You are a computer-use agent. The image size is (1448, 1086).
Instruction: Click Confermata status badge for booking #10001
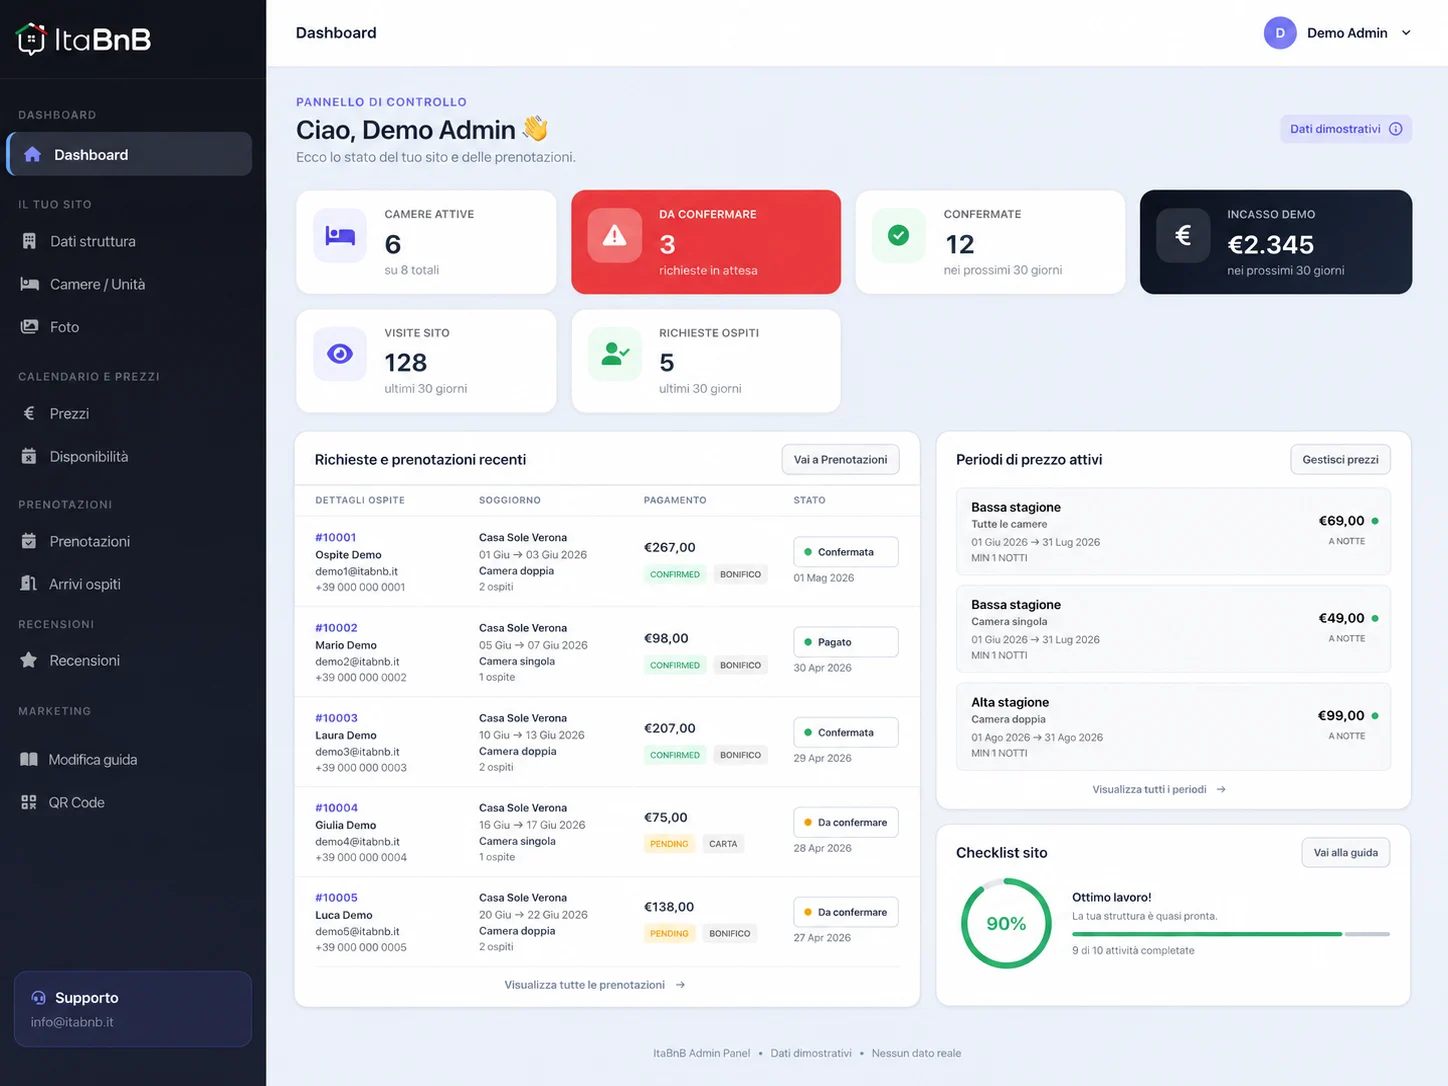click(x=846, y=552)
